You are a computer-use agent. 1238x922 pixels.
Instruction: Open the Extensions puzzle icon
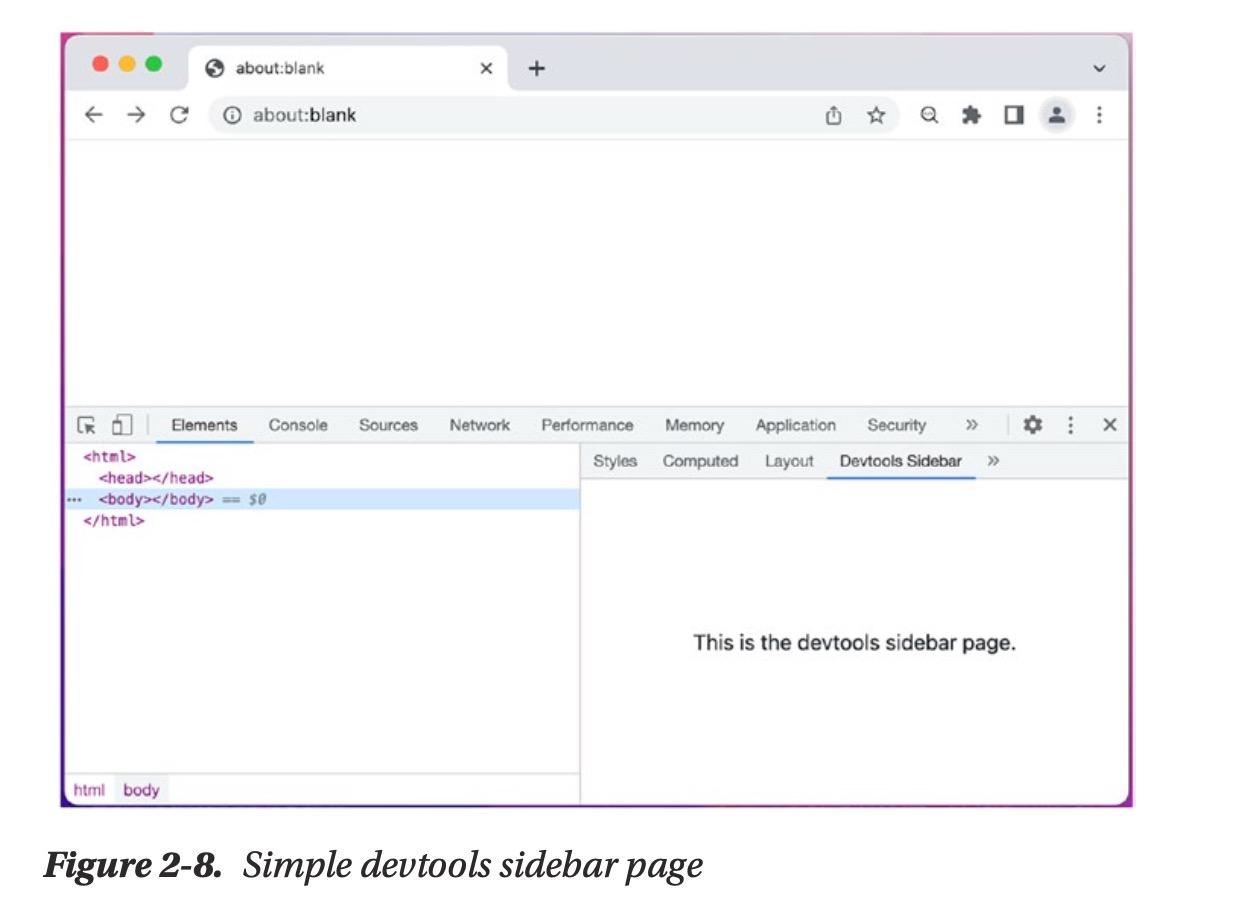coord(971,115)
